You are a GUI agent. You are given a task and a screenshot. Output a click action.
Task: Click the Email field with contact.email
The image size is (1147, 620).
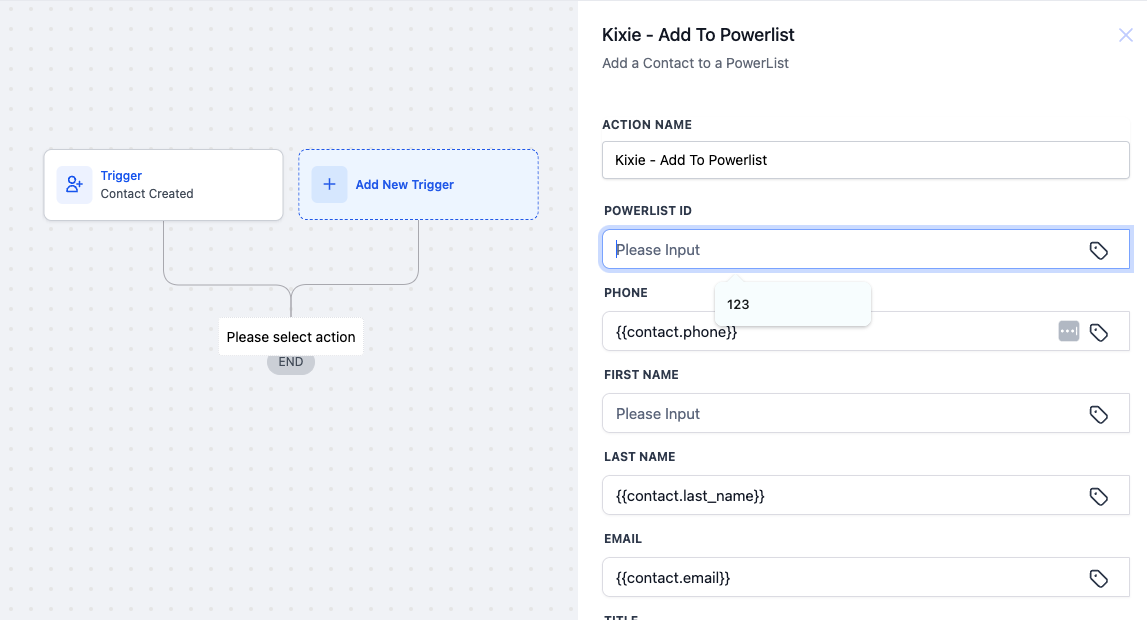[x=865, y=577]
